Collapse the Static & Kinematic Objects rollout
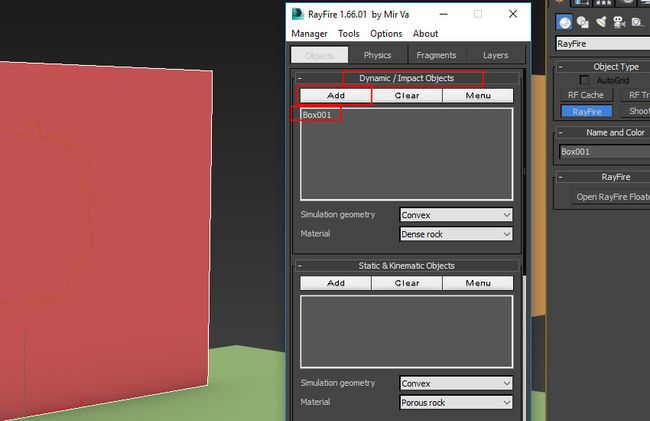The width and height of the screenshot is (650, 421). [x=300, y=266]
